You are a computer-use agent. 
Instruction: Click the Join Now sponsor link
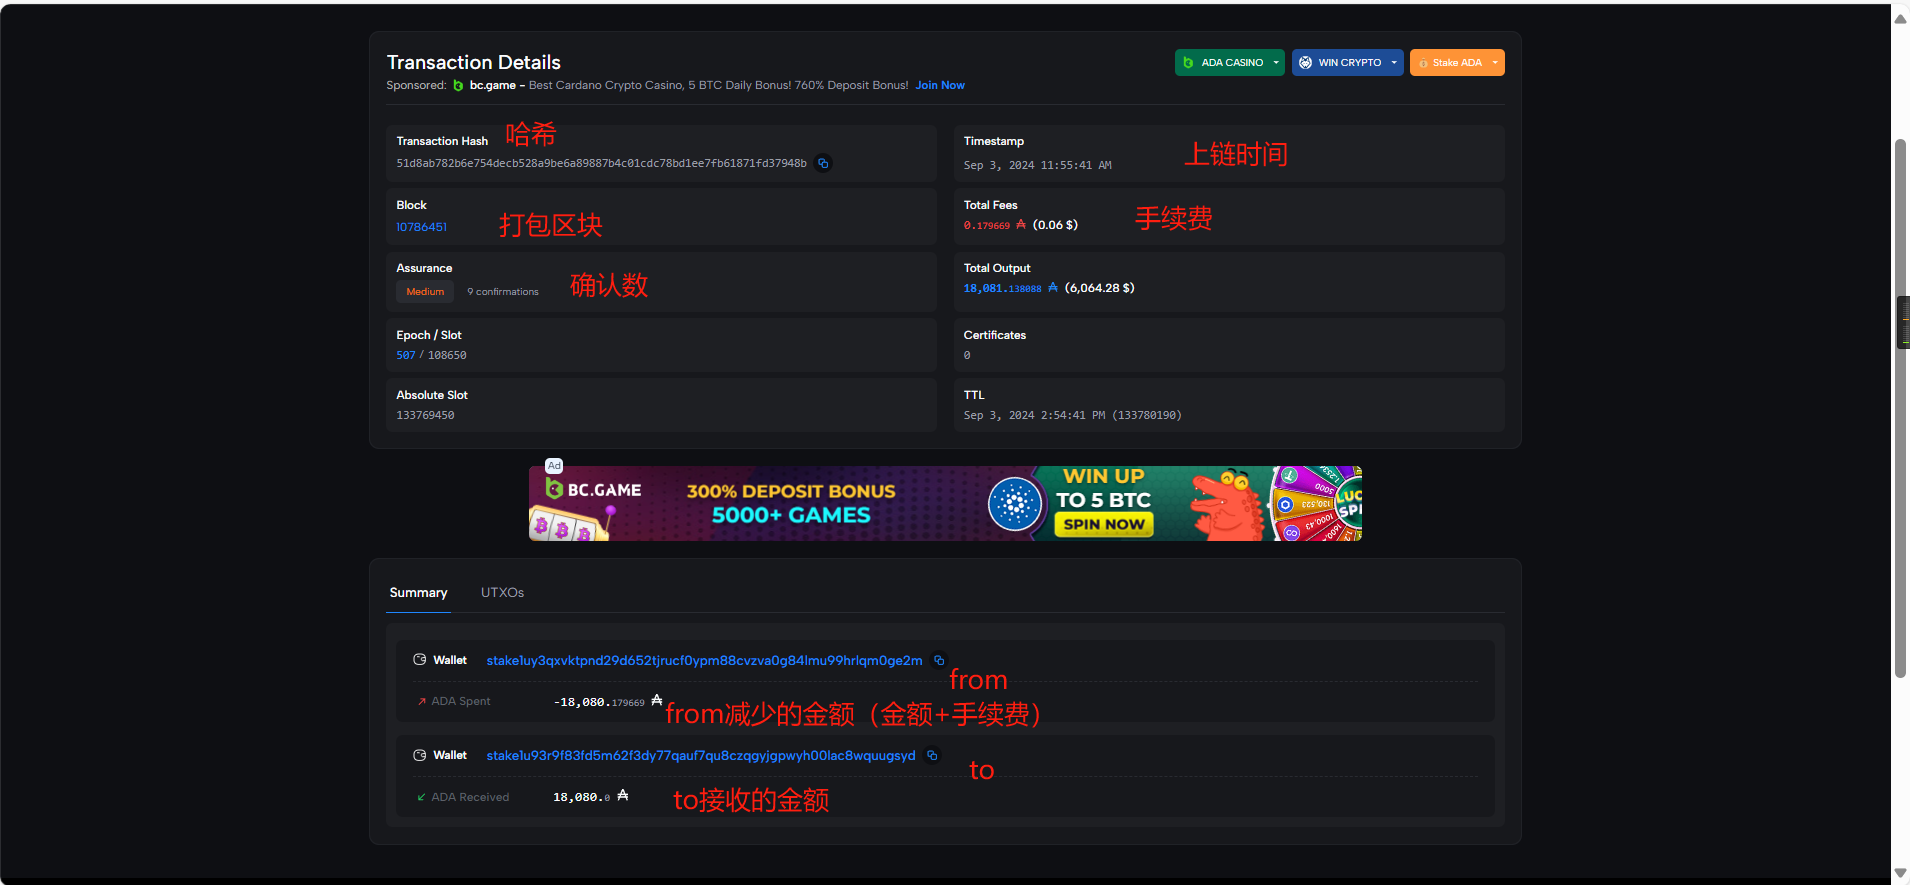940,85
